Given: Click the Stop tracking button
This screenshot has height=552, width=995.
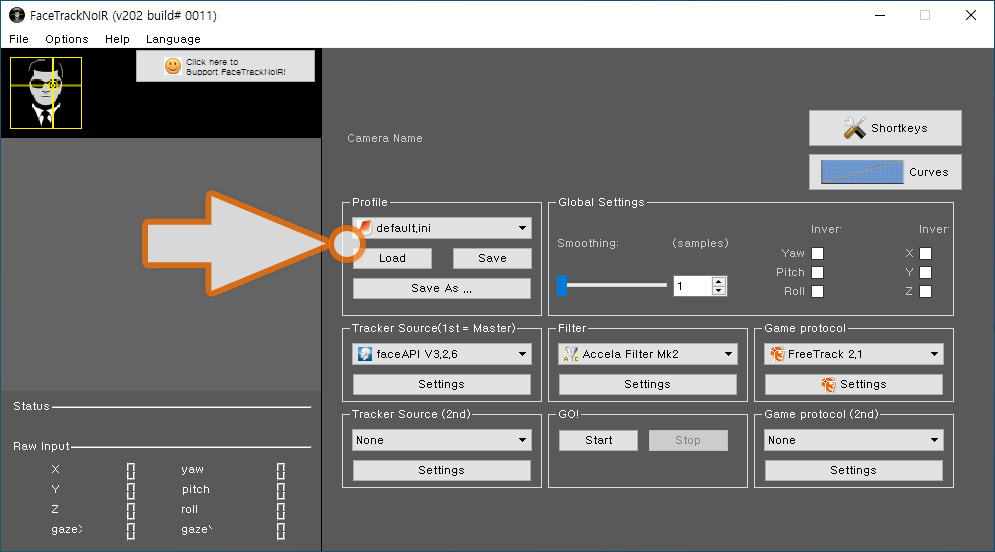Looking at the screenshot, I should (689, 440).
